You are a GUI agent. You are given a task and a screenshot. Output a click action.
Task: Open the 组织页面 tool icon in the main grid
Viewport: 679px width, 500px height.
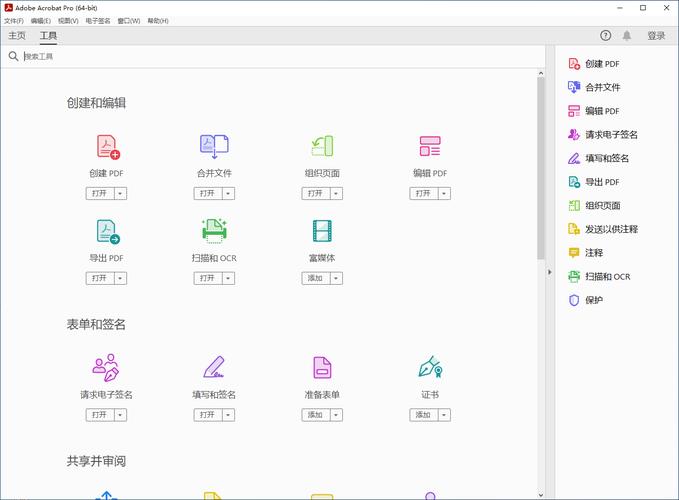tap(322, 146)
